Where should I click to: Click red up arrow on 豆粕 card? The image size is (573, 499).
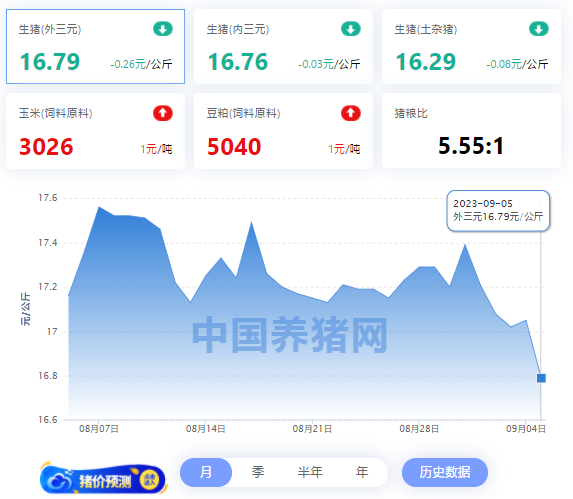coord(351,113)
